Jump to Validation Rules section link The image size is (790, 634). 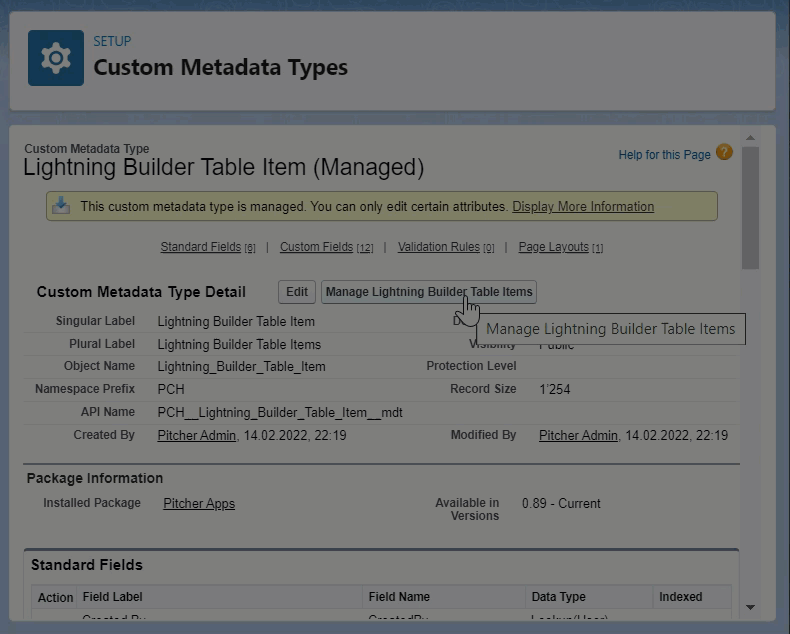coord(439,247)
